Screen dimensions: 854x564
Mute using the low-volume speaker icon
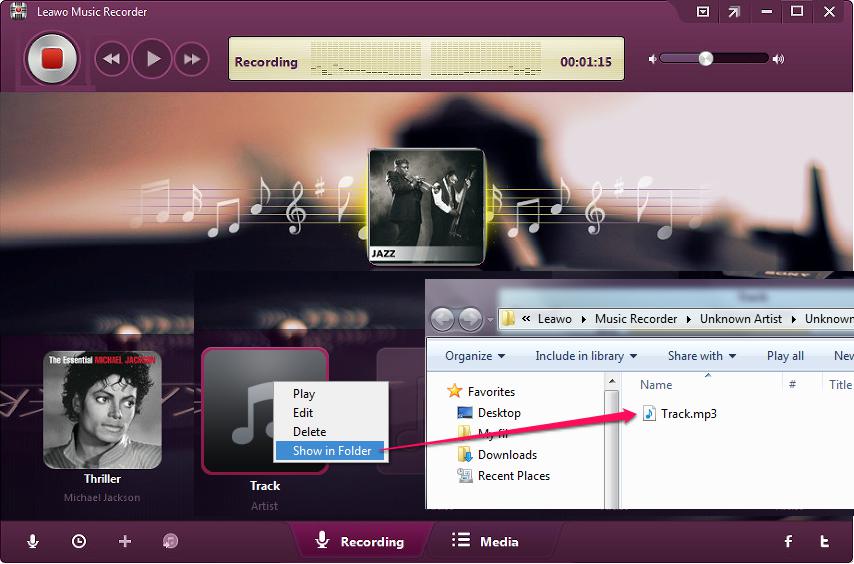point(652,59)
